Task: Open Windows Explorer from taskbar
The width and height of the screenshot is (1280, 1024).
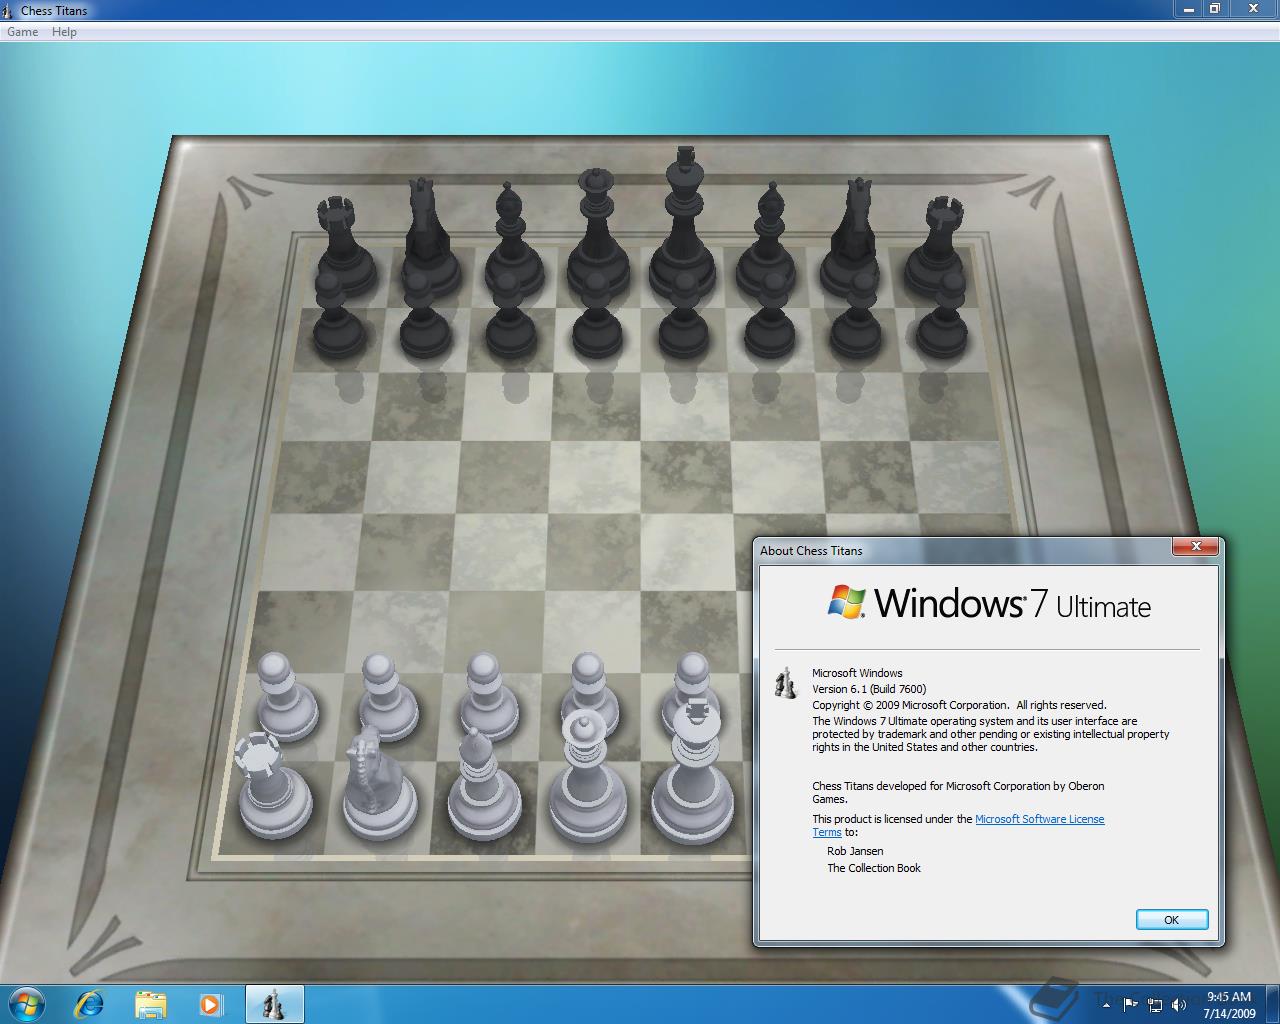Action: coord(151,1004)
